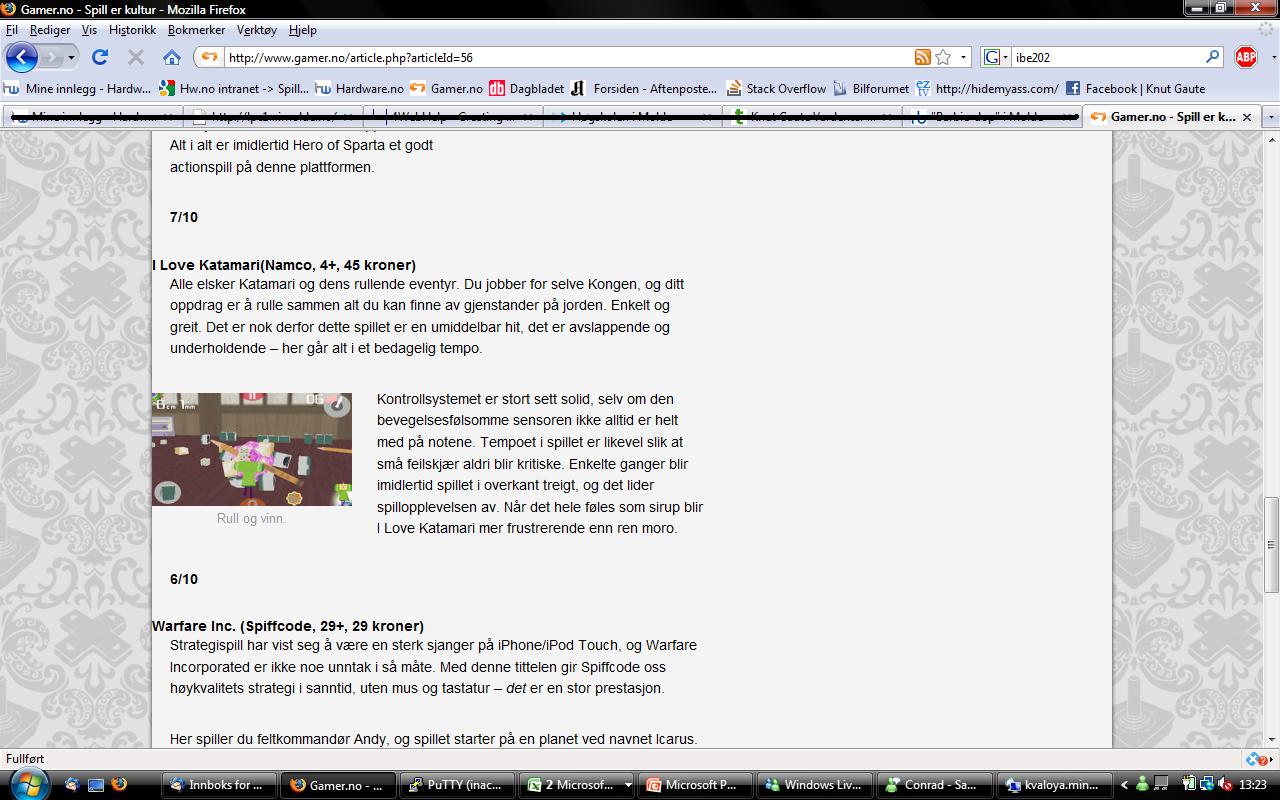The height and width of the screenshot is (800, 1280).
Task: Open the Hjelp menu
Action: pos(302,30)
